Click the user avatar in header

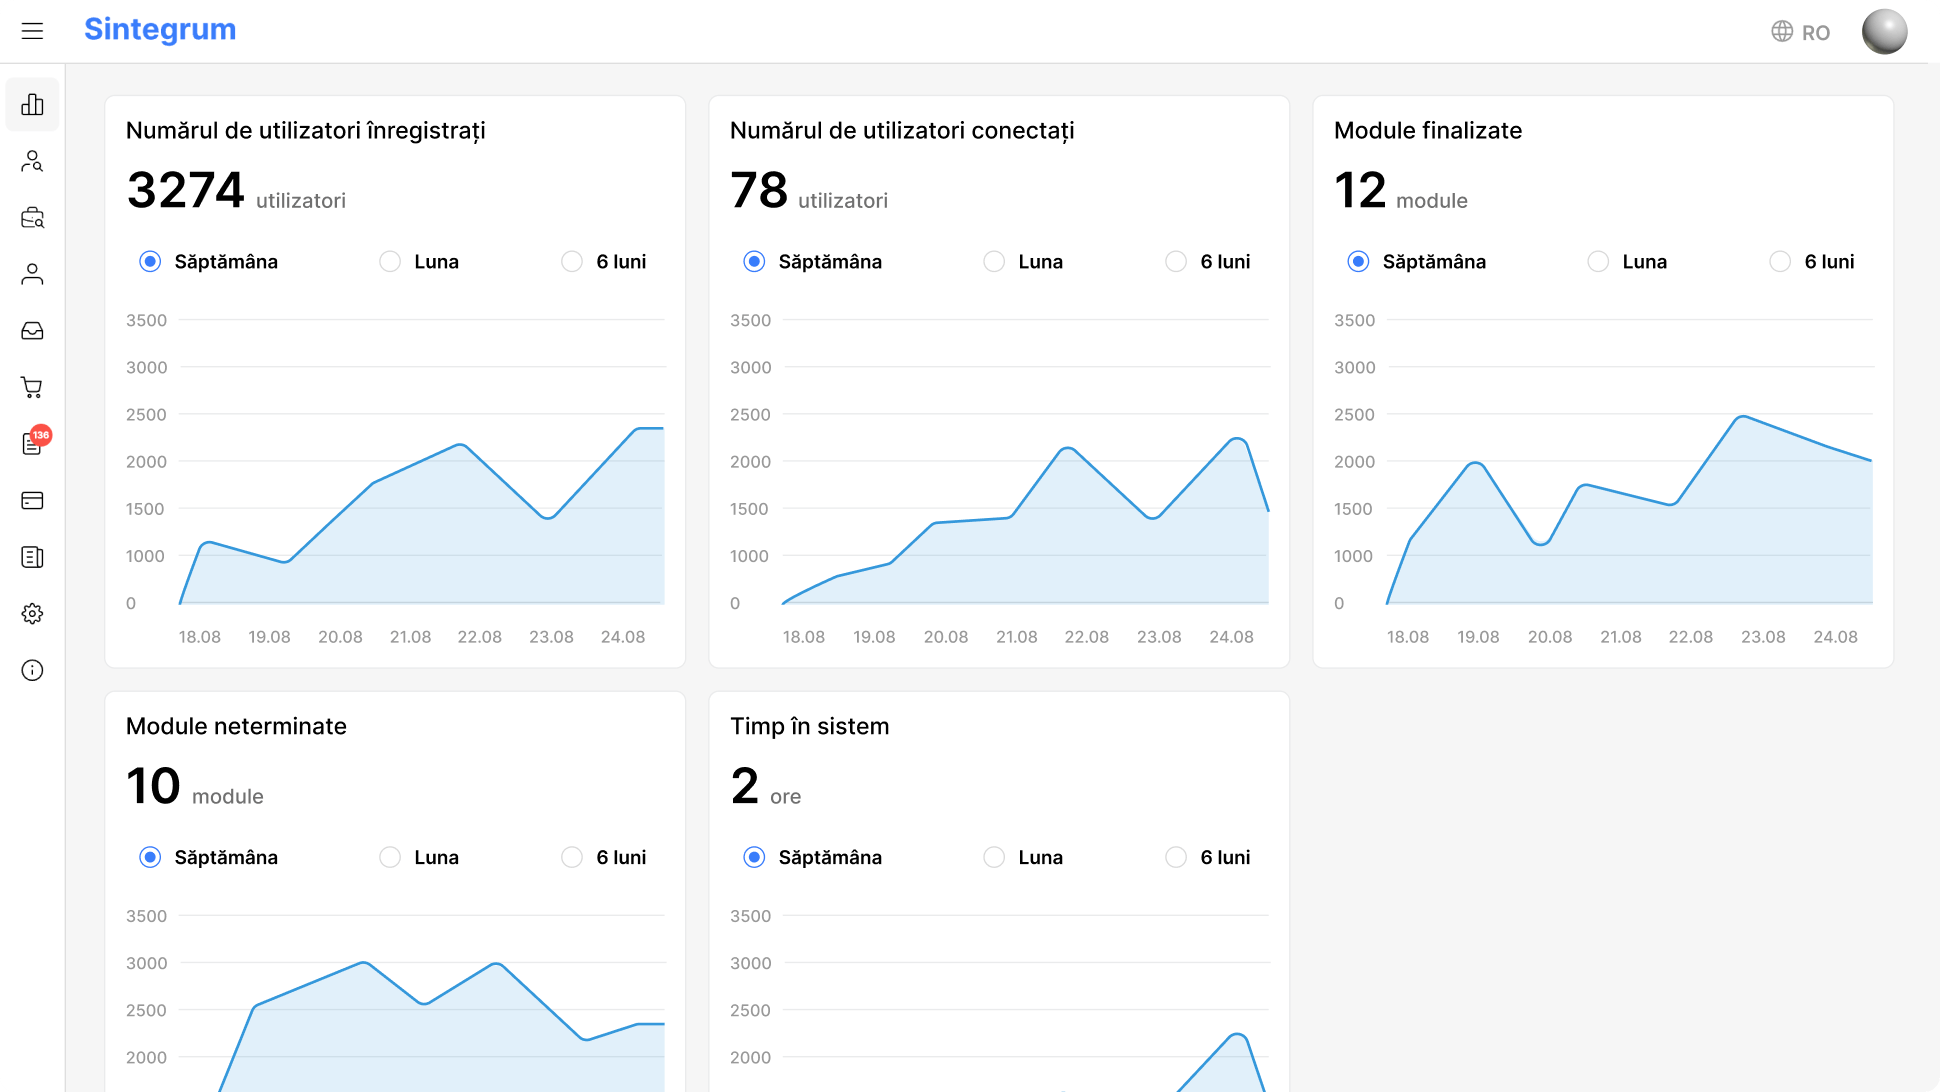click(1884, 31)
